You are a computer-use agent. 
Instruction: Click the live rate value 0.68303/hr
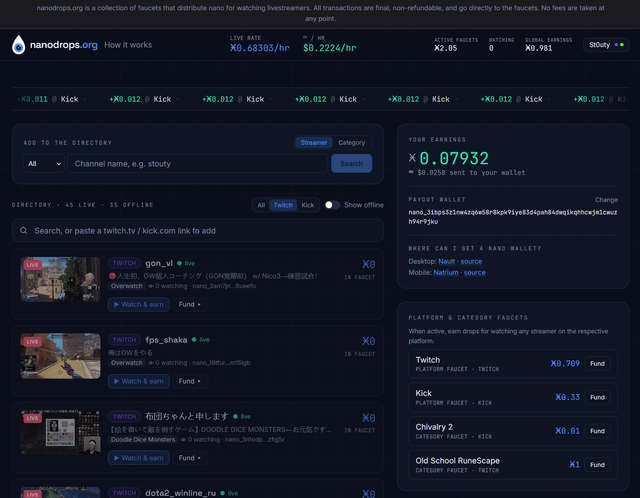pyautogui.click(x=260, y=48)
